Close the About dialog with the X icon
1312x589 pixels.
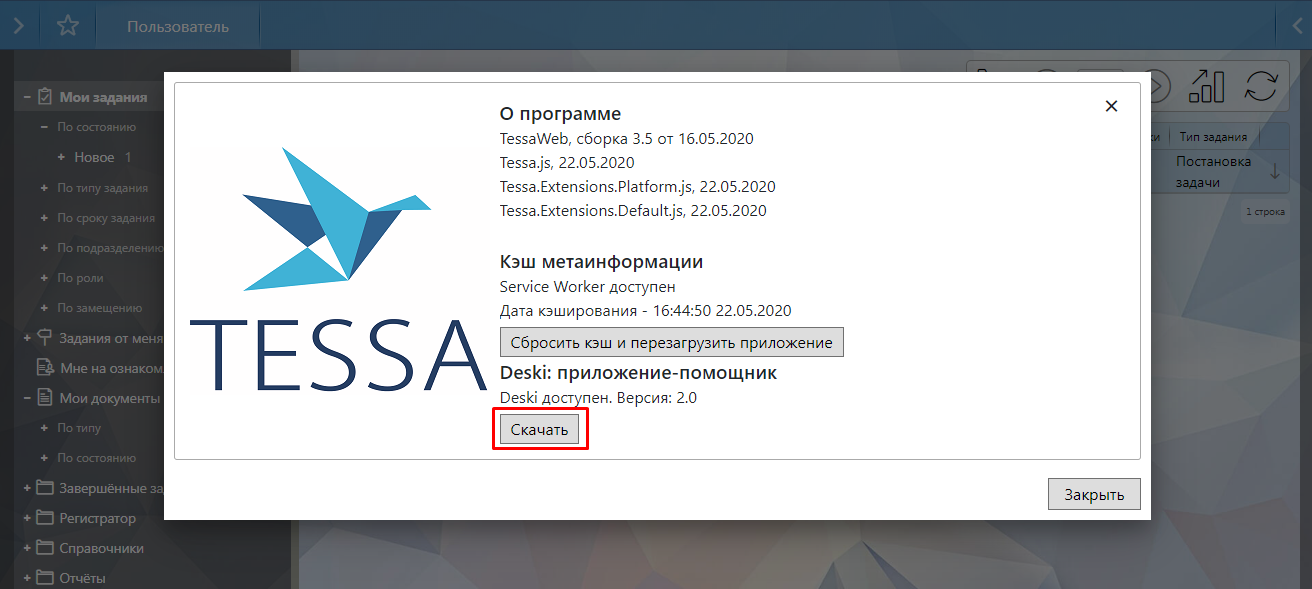coord(1111,106)
